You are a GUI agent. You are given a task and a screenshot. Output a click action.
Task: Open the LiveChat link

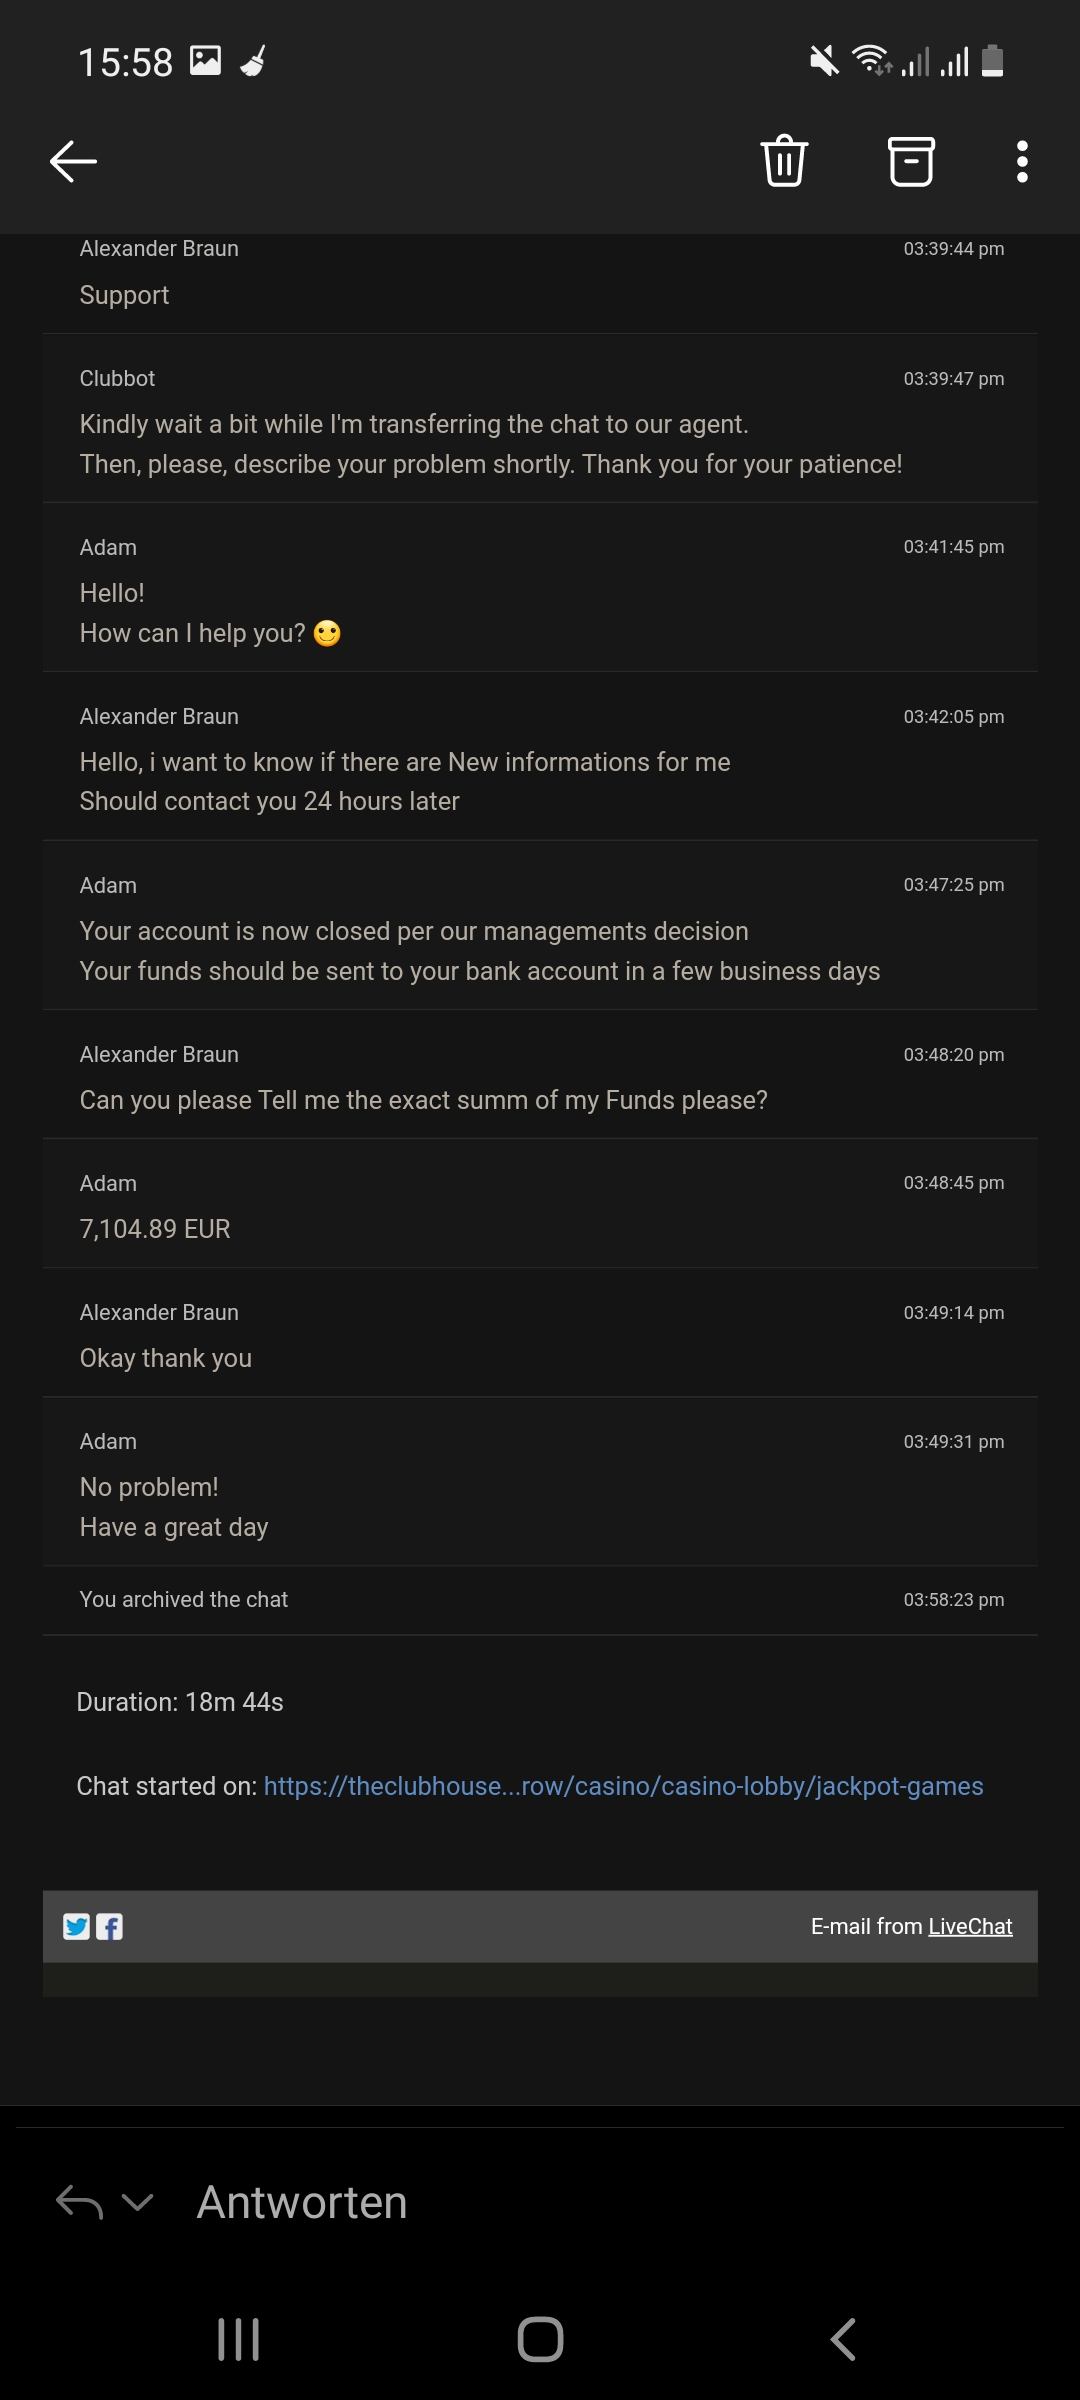(x=970, y=1926)
